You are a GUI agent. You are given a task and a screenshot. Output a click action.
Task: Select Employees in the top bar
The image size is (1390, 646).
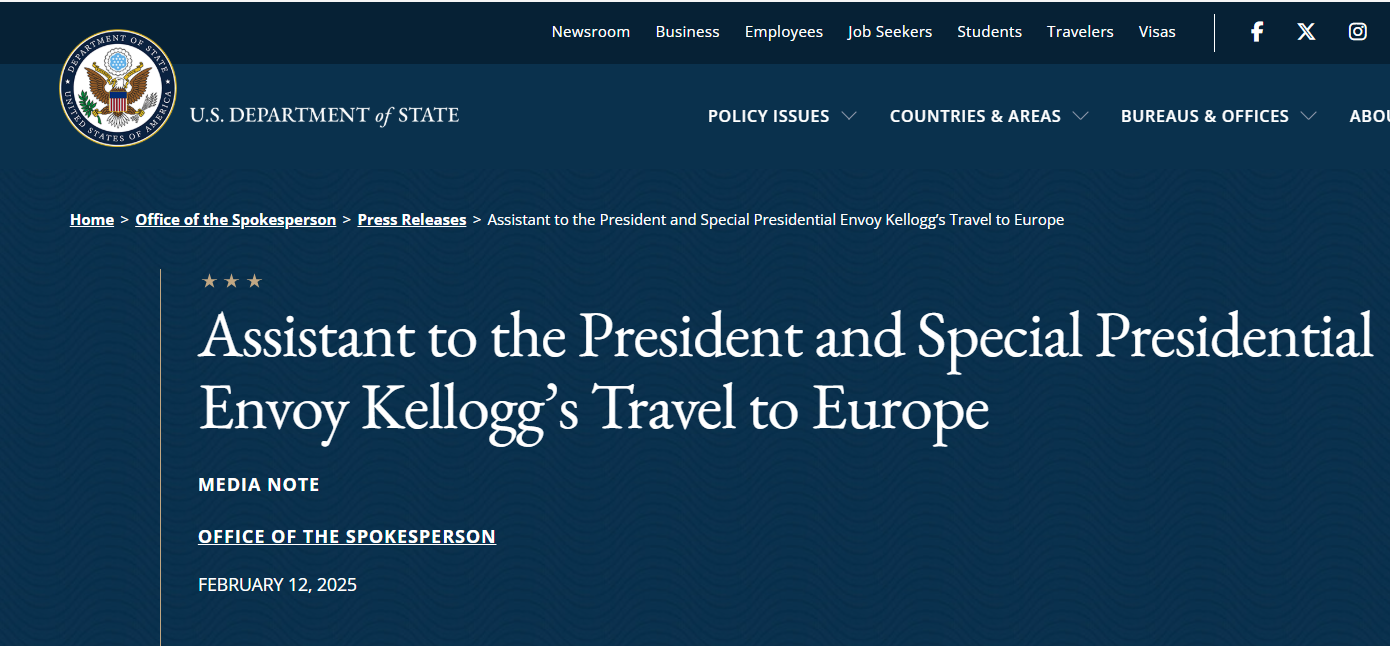(783, 32)
